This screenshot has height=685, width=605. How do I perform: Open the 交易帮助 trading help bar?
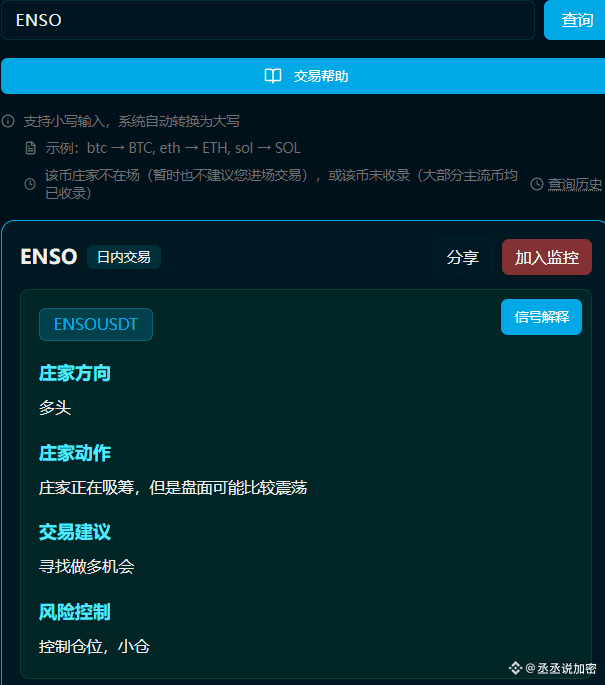point(303,76)
